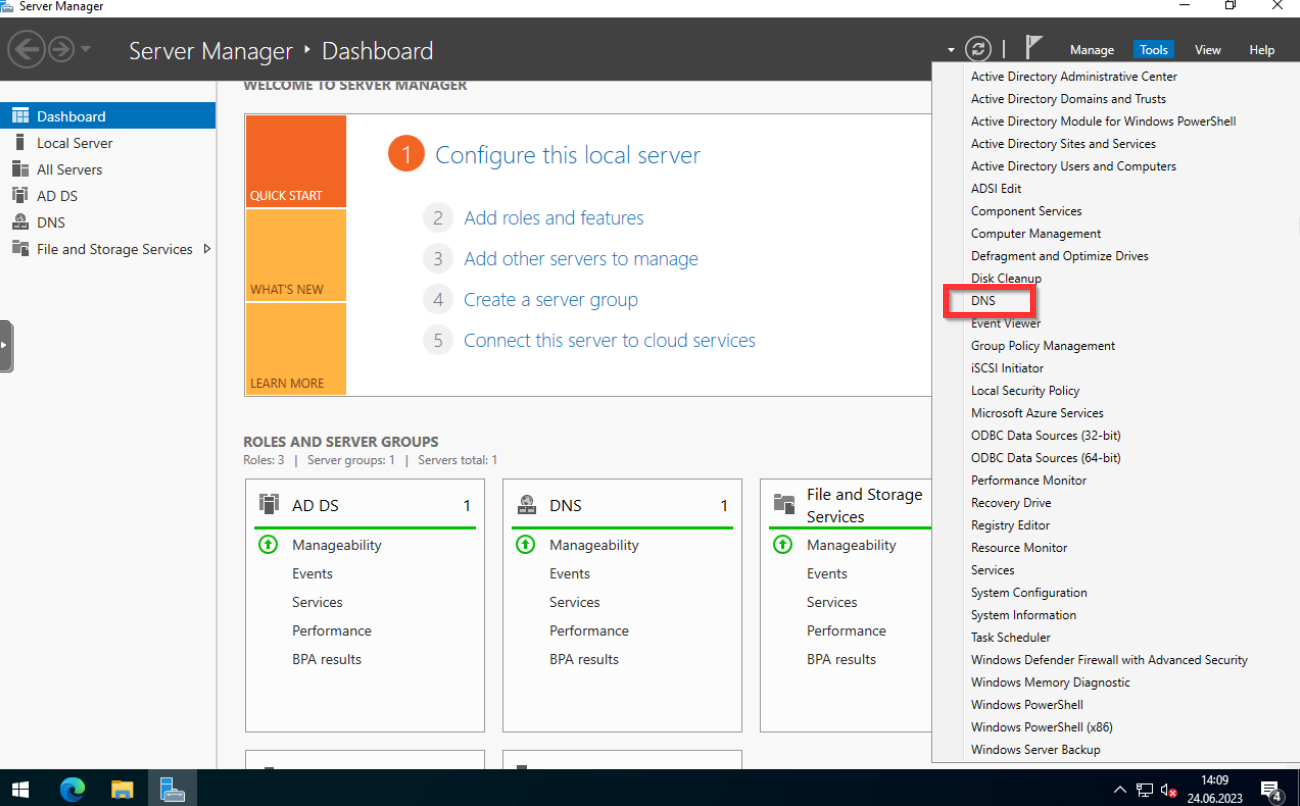Select the QUICK START tile
The width and height of the screenshot is (1300, 806).
click(x=296, y=161)
